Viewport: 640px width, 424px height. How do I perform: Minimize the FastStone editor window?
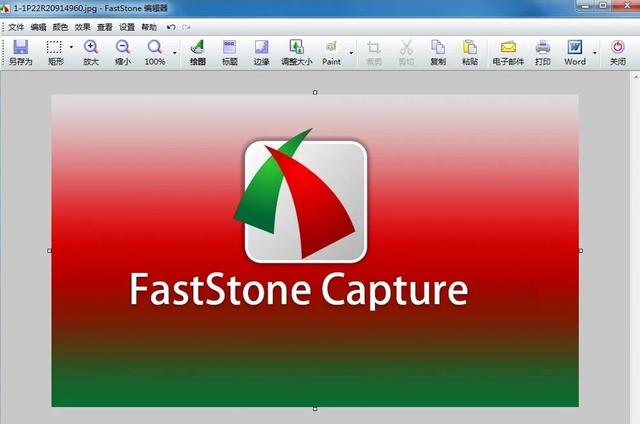pos(586,6)
